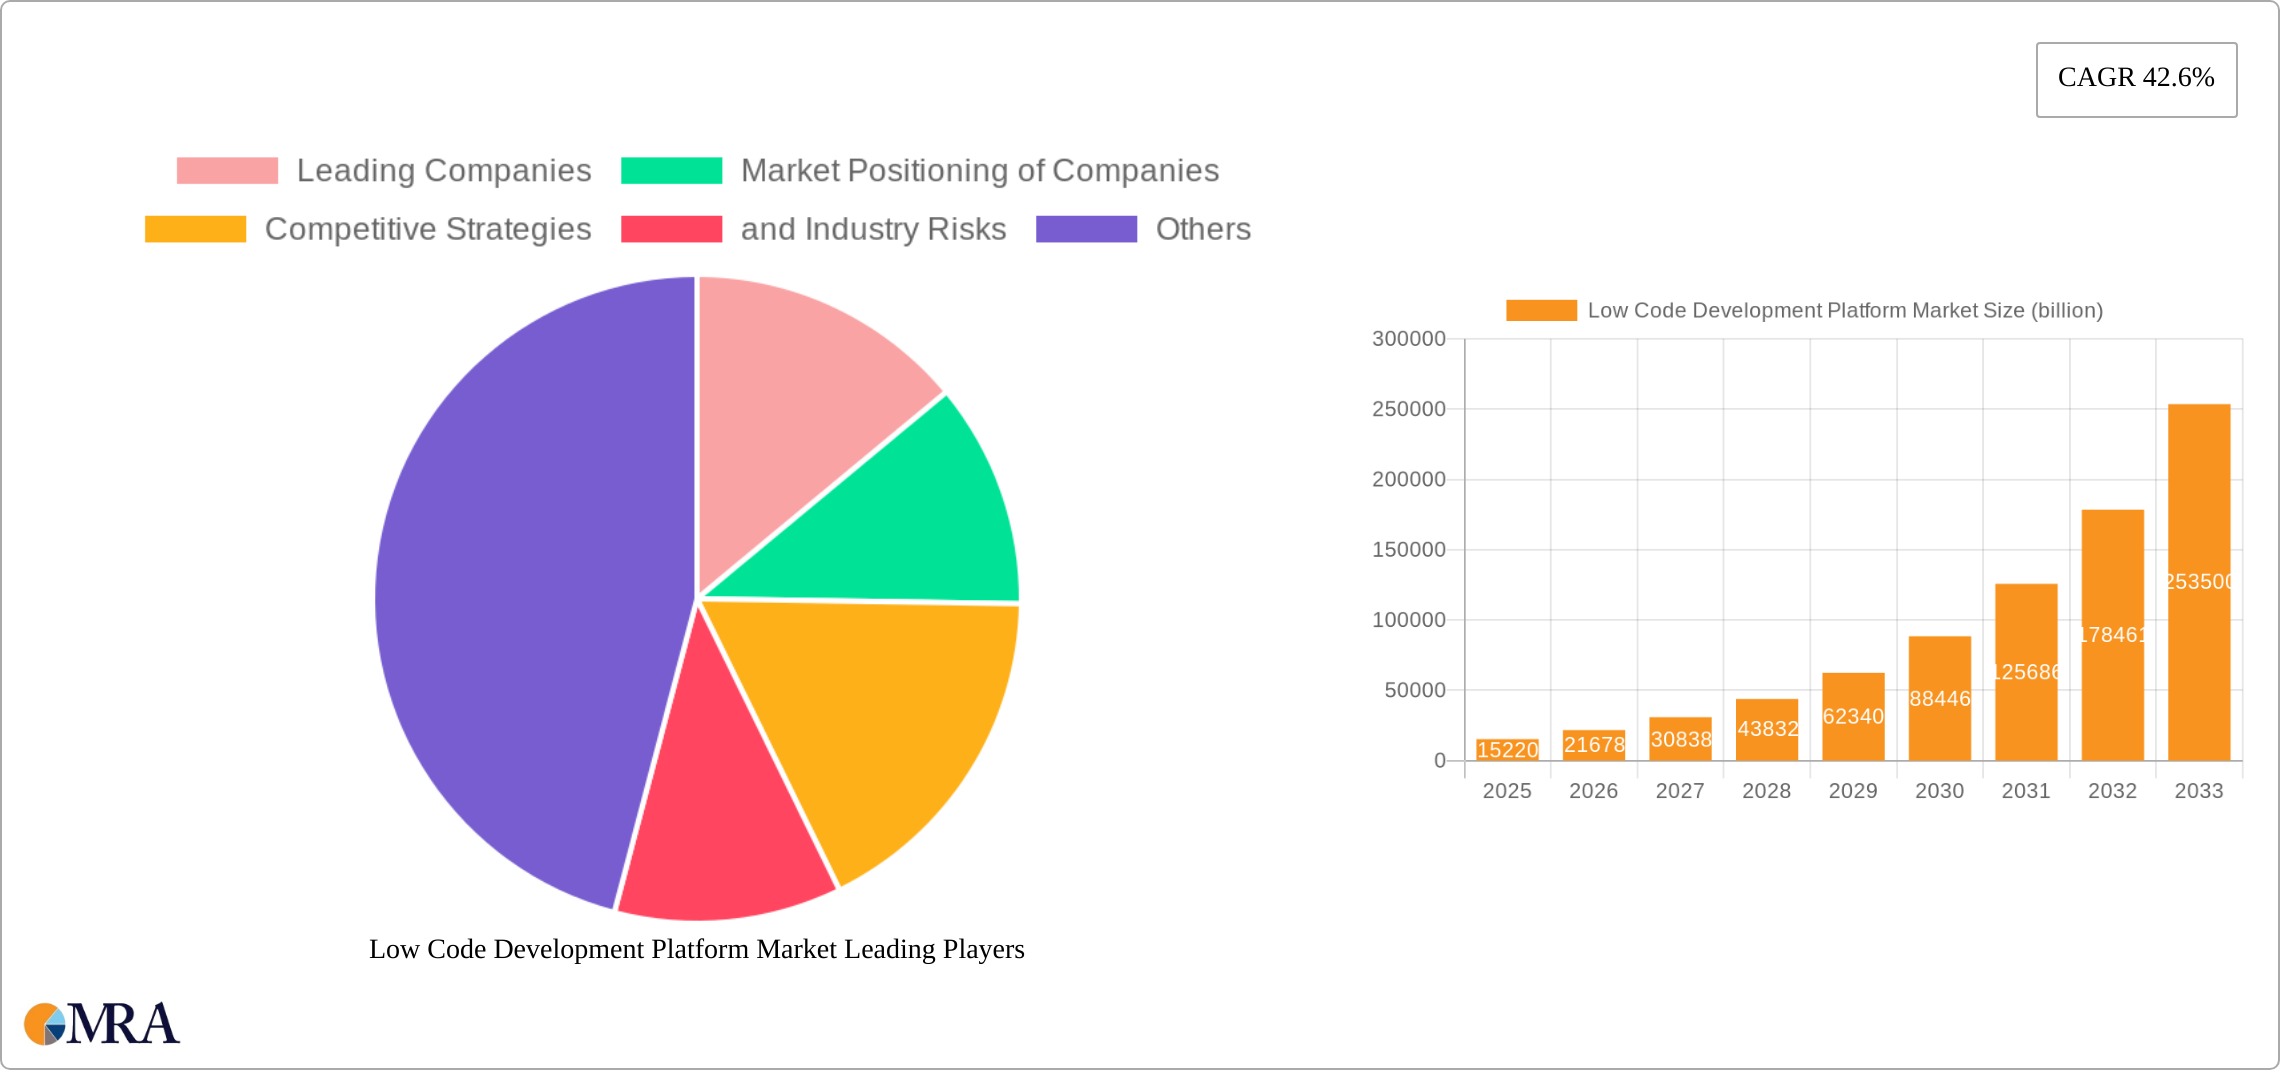The width and height of the screenshot is (2280, 1070).
Task: Click the 2031 bar labeled 125686
Action: click(2026, 672)
